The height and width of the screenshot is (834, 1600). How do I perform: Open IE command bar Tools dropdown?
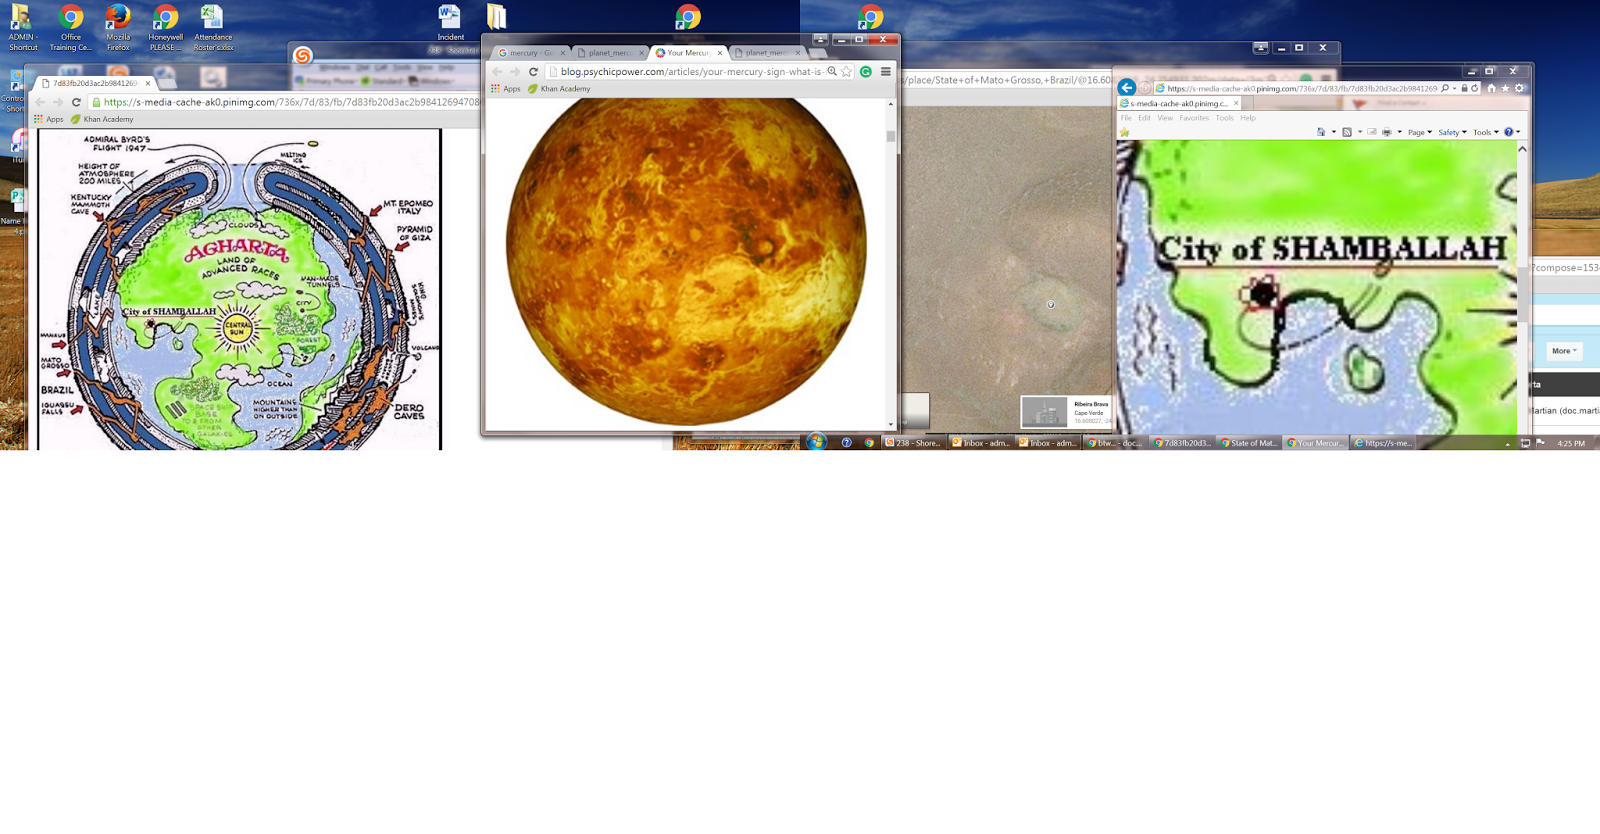pyautogui.click(x=1486, y=132)
